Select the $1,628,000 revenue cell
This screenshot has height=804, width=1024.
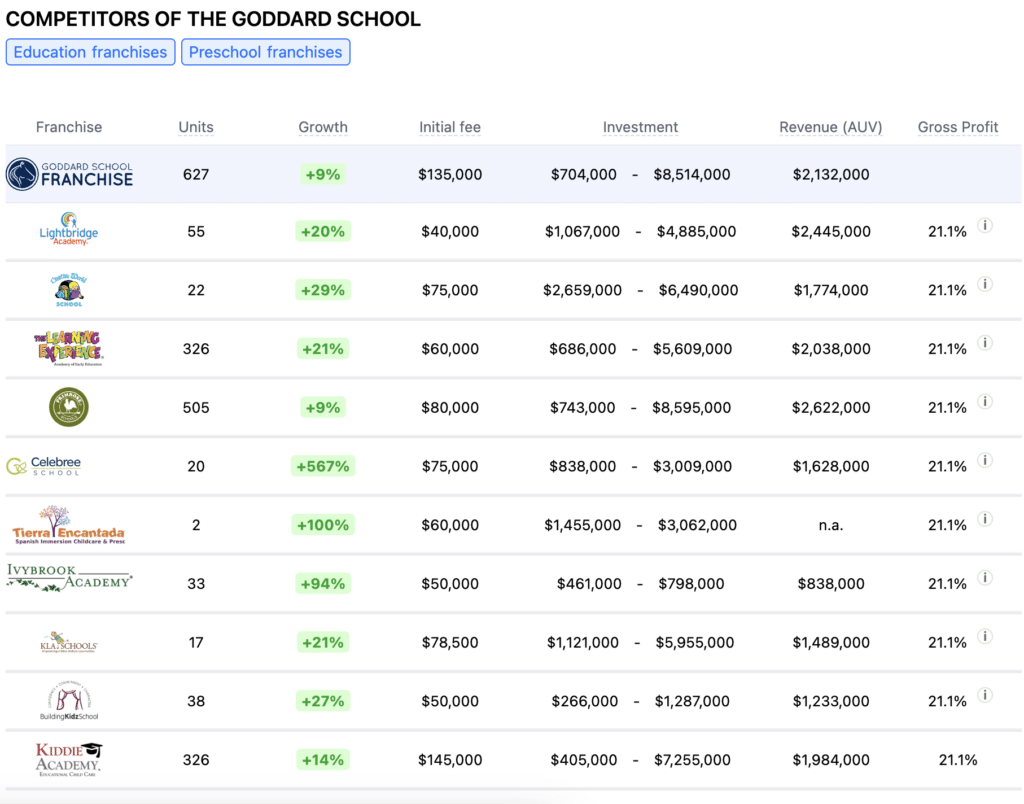[x=831, y=466]
